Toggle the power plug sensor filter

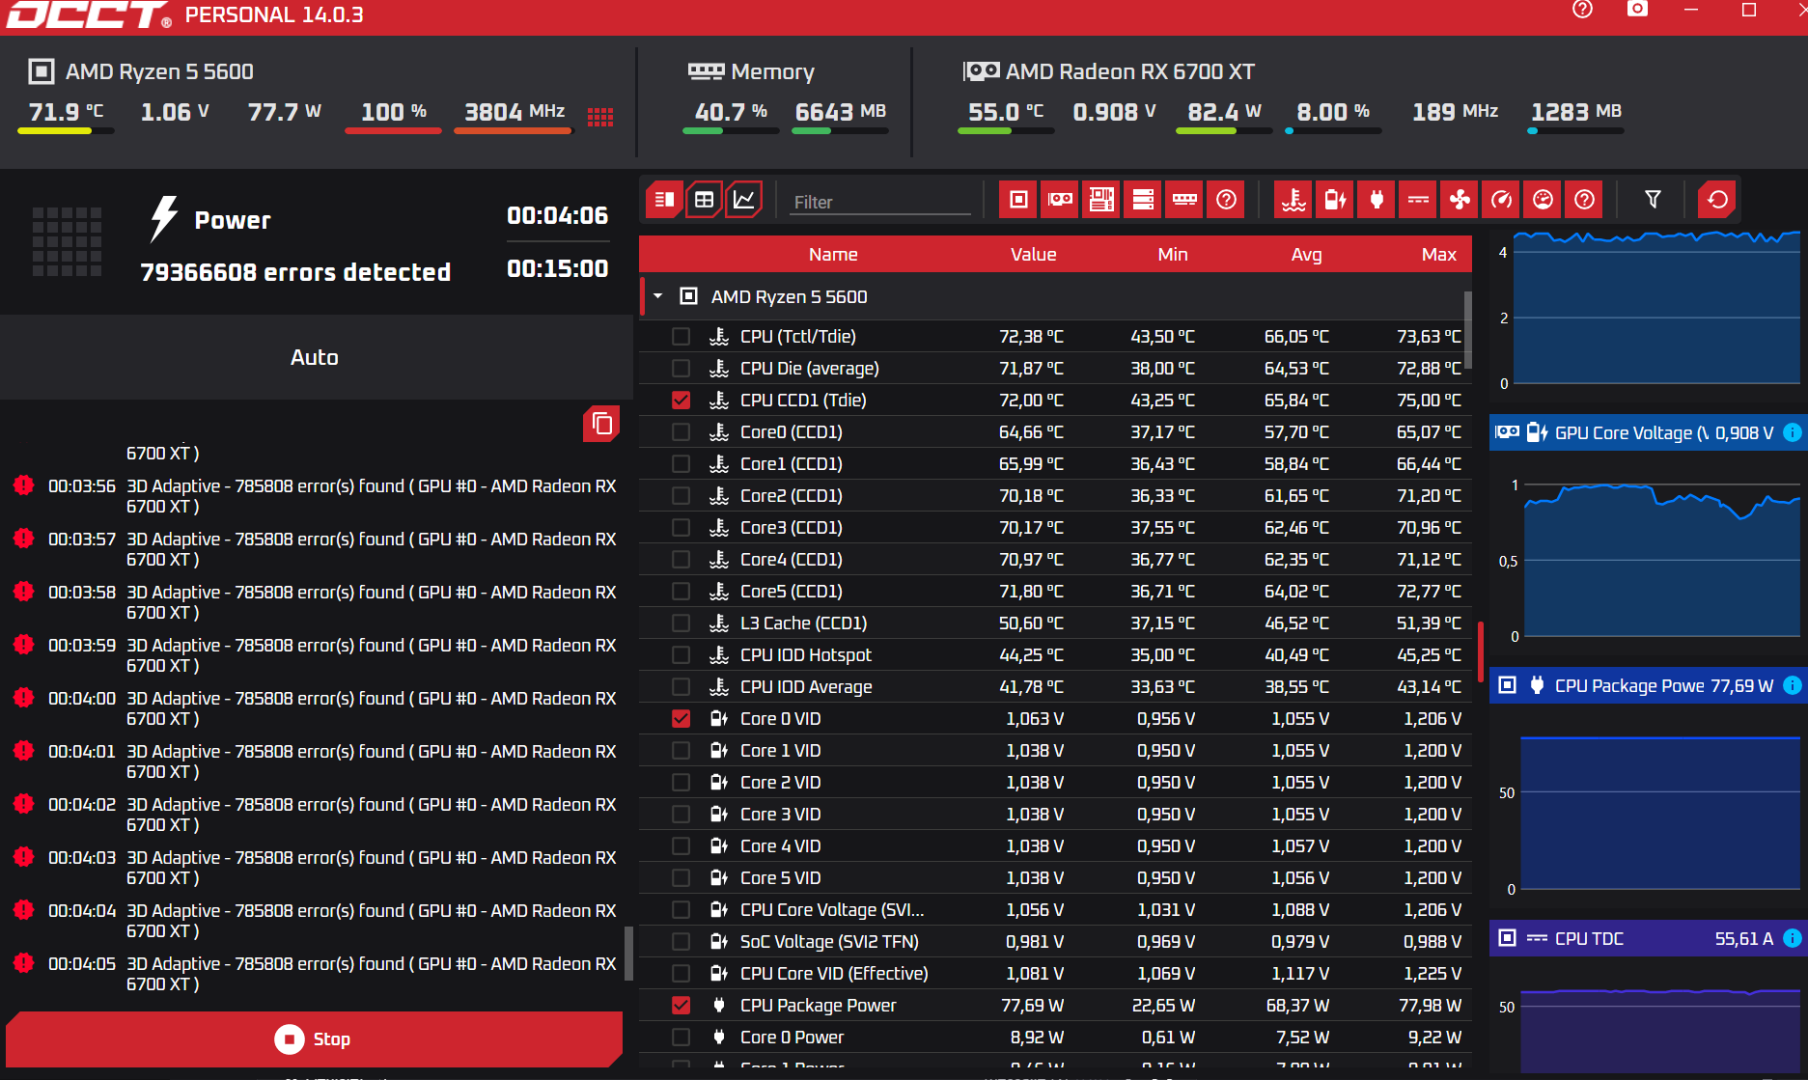(x=1377, y=200)
